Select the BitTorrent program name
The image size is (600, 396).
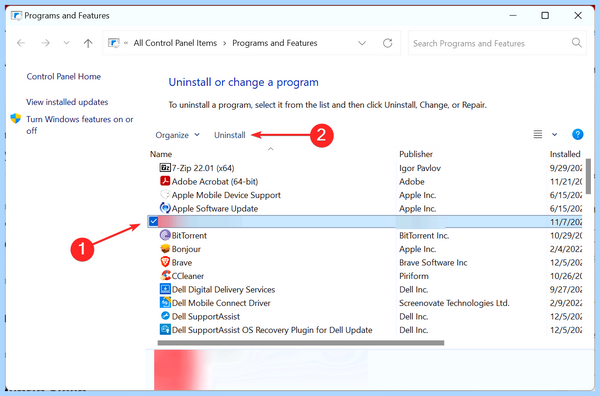click(x=189, y=235)
